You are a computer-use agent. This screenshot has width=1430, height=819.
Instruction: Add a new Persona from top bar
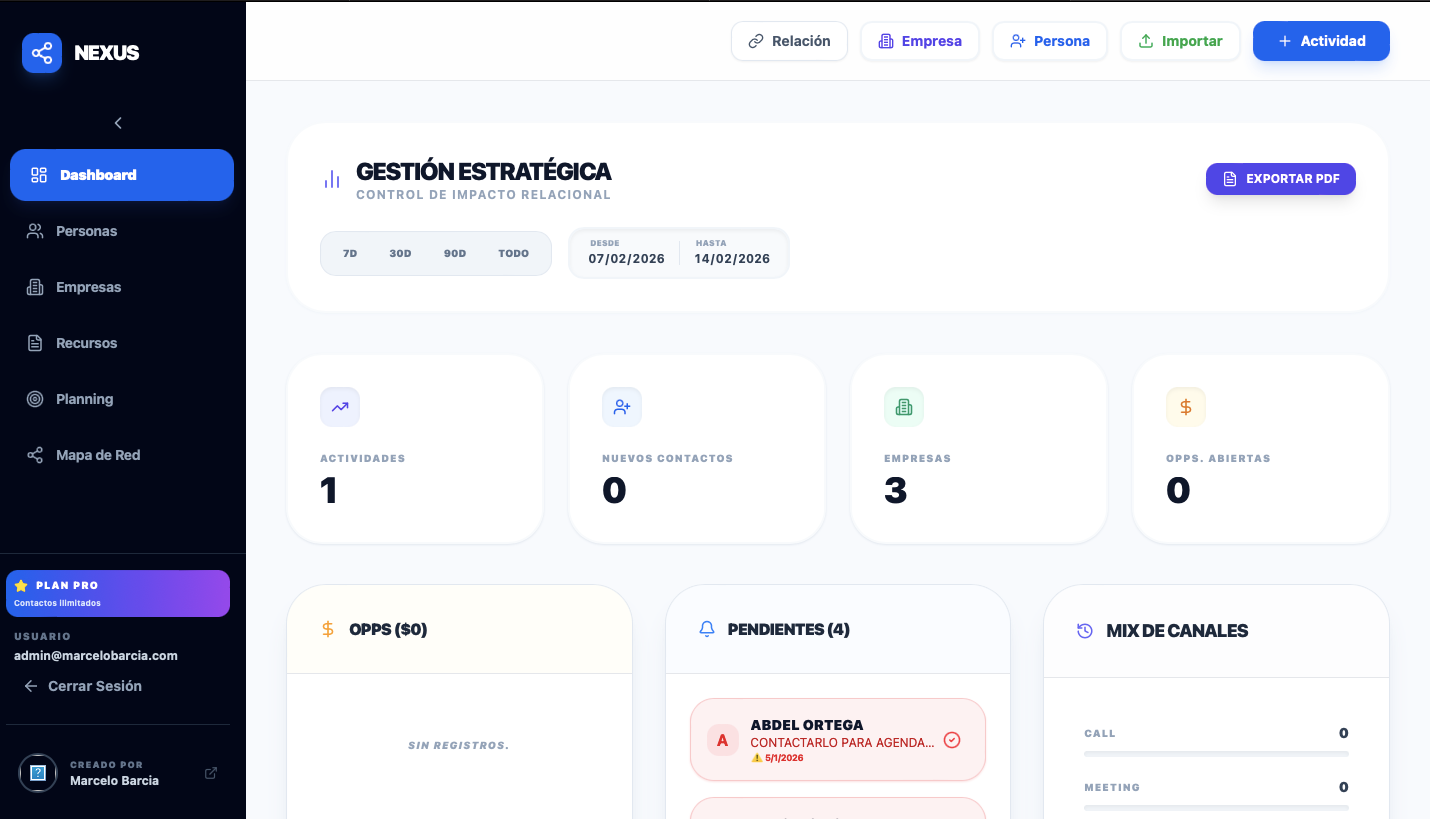(1049, 41)
